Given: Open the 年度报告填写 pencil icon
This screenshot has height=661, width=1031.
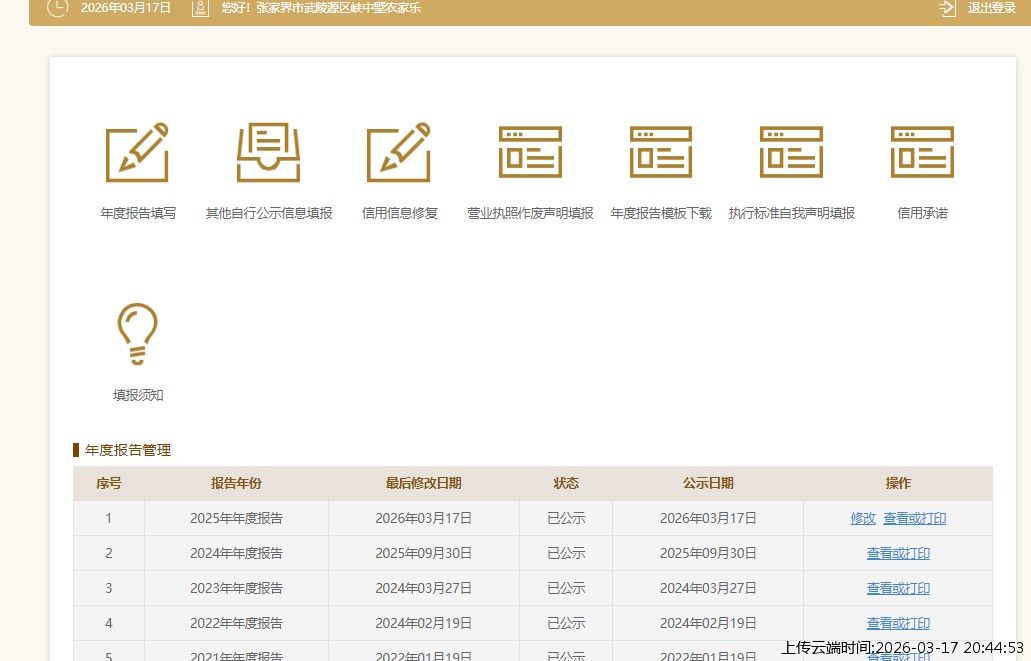Looking at the screenshot, I should click(x=137, y=152).
